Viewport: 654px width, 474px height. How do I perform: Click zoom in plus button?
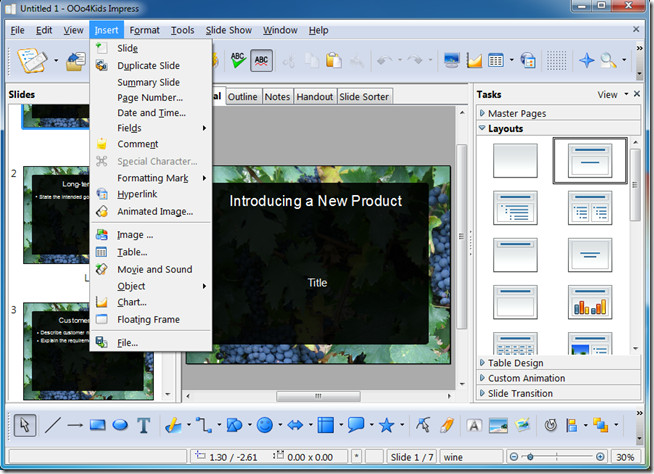600,457
